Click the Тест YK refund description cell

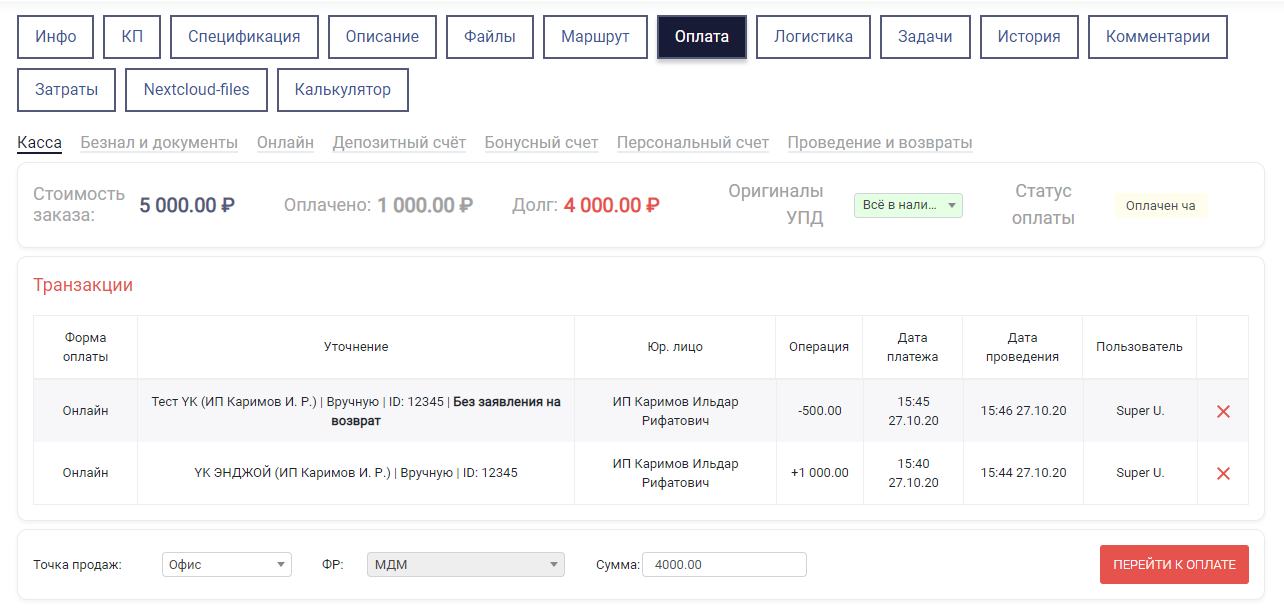(356, 411)
